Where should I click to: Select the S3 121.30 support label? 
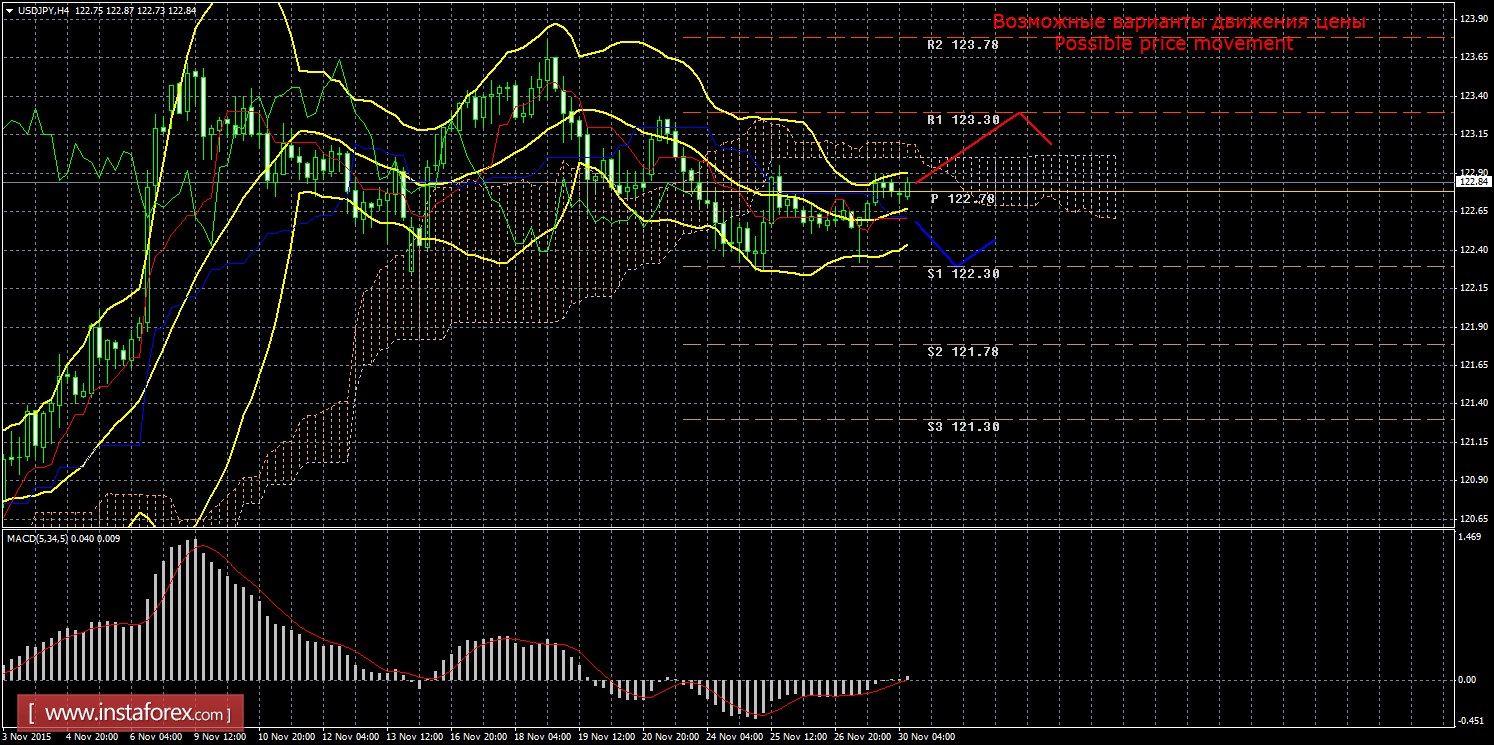click(962, 427)
